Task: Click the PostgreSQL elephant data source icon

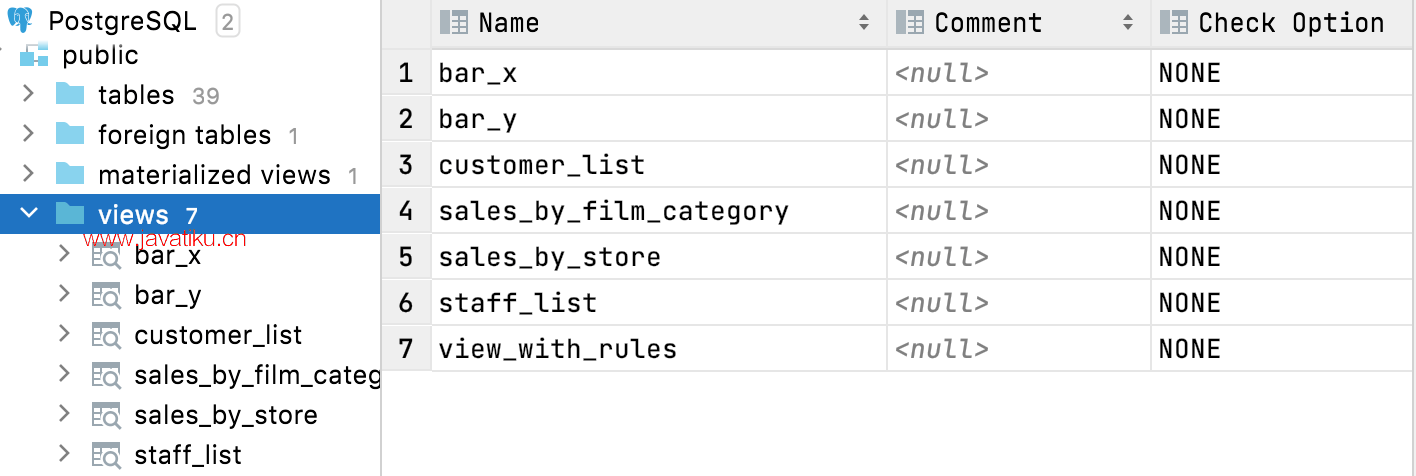Action: [x=20, y=21]
